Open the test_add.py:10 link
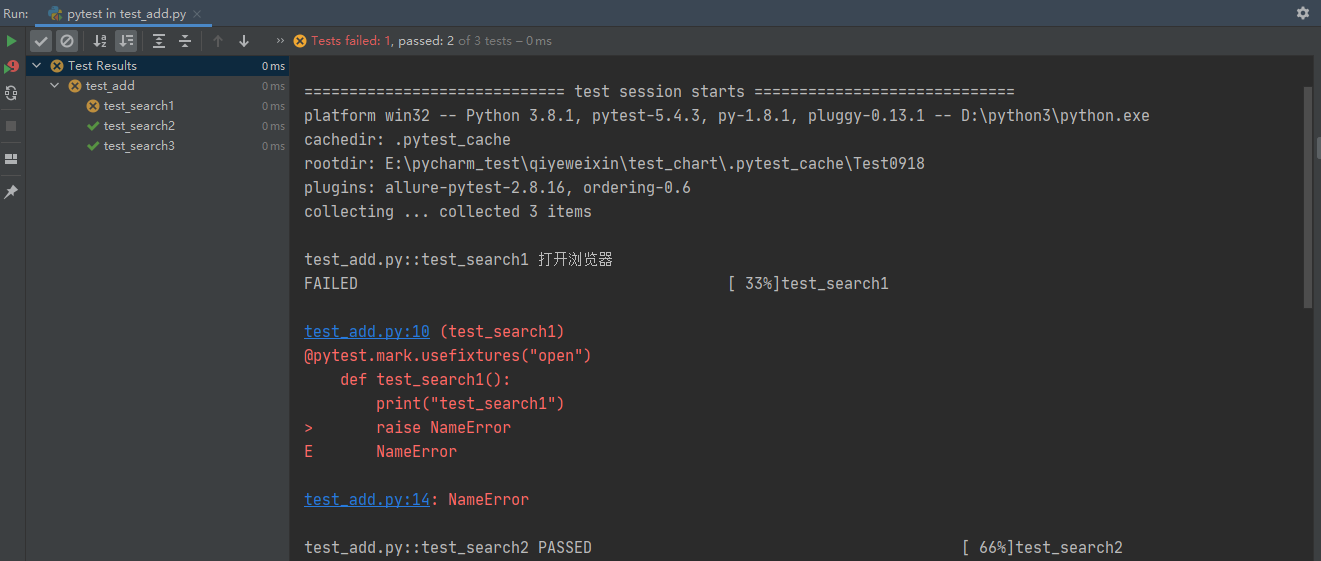1321x561 pixels. click(x=366, y=331)
